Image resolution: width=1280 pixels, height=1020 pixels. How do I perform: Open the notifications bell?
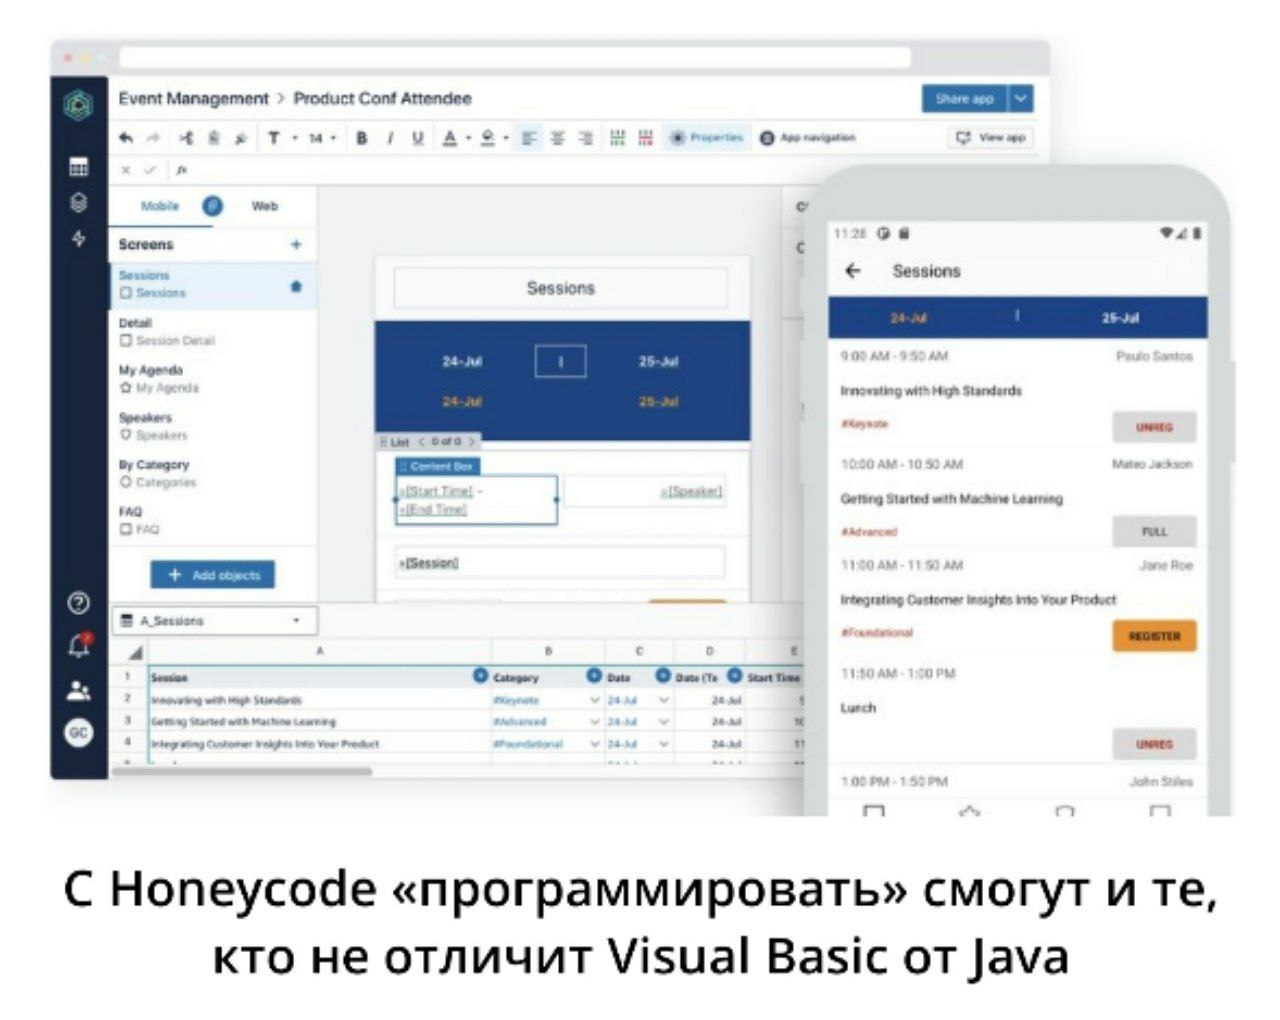[x=78, y=646]
